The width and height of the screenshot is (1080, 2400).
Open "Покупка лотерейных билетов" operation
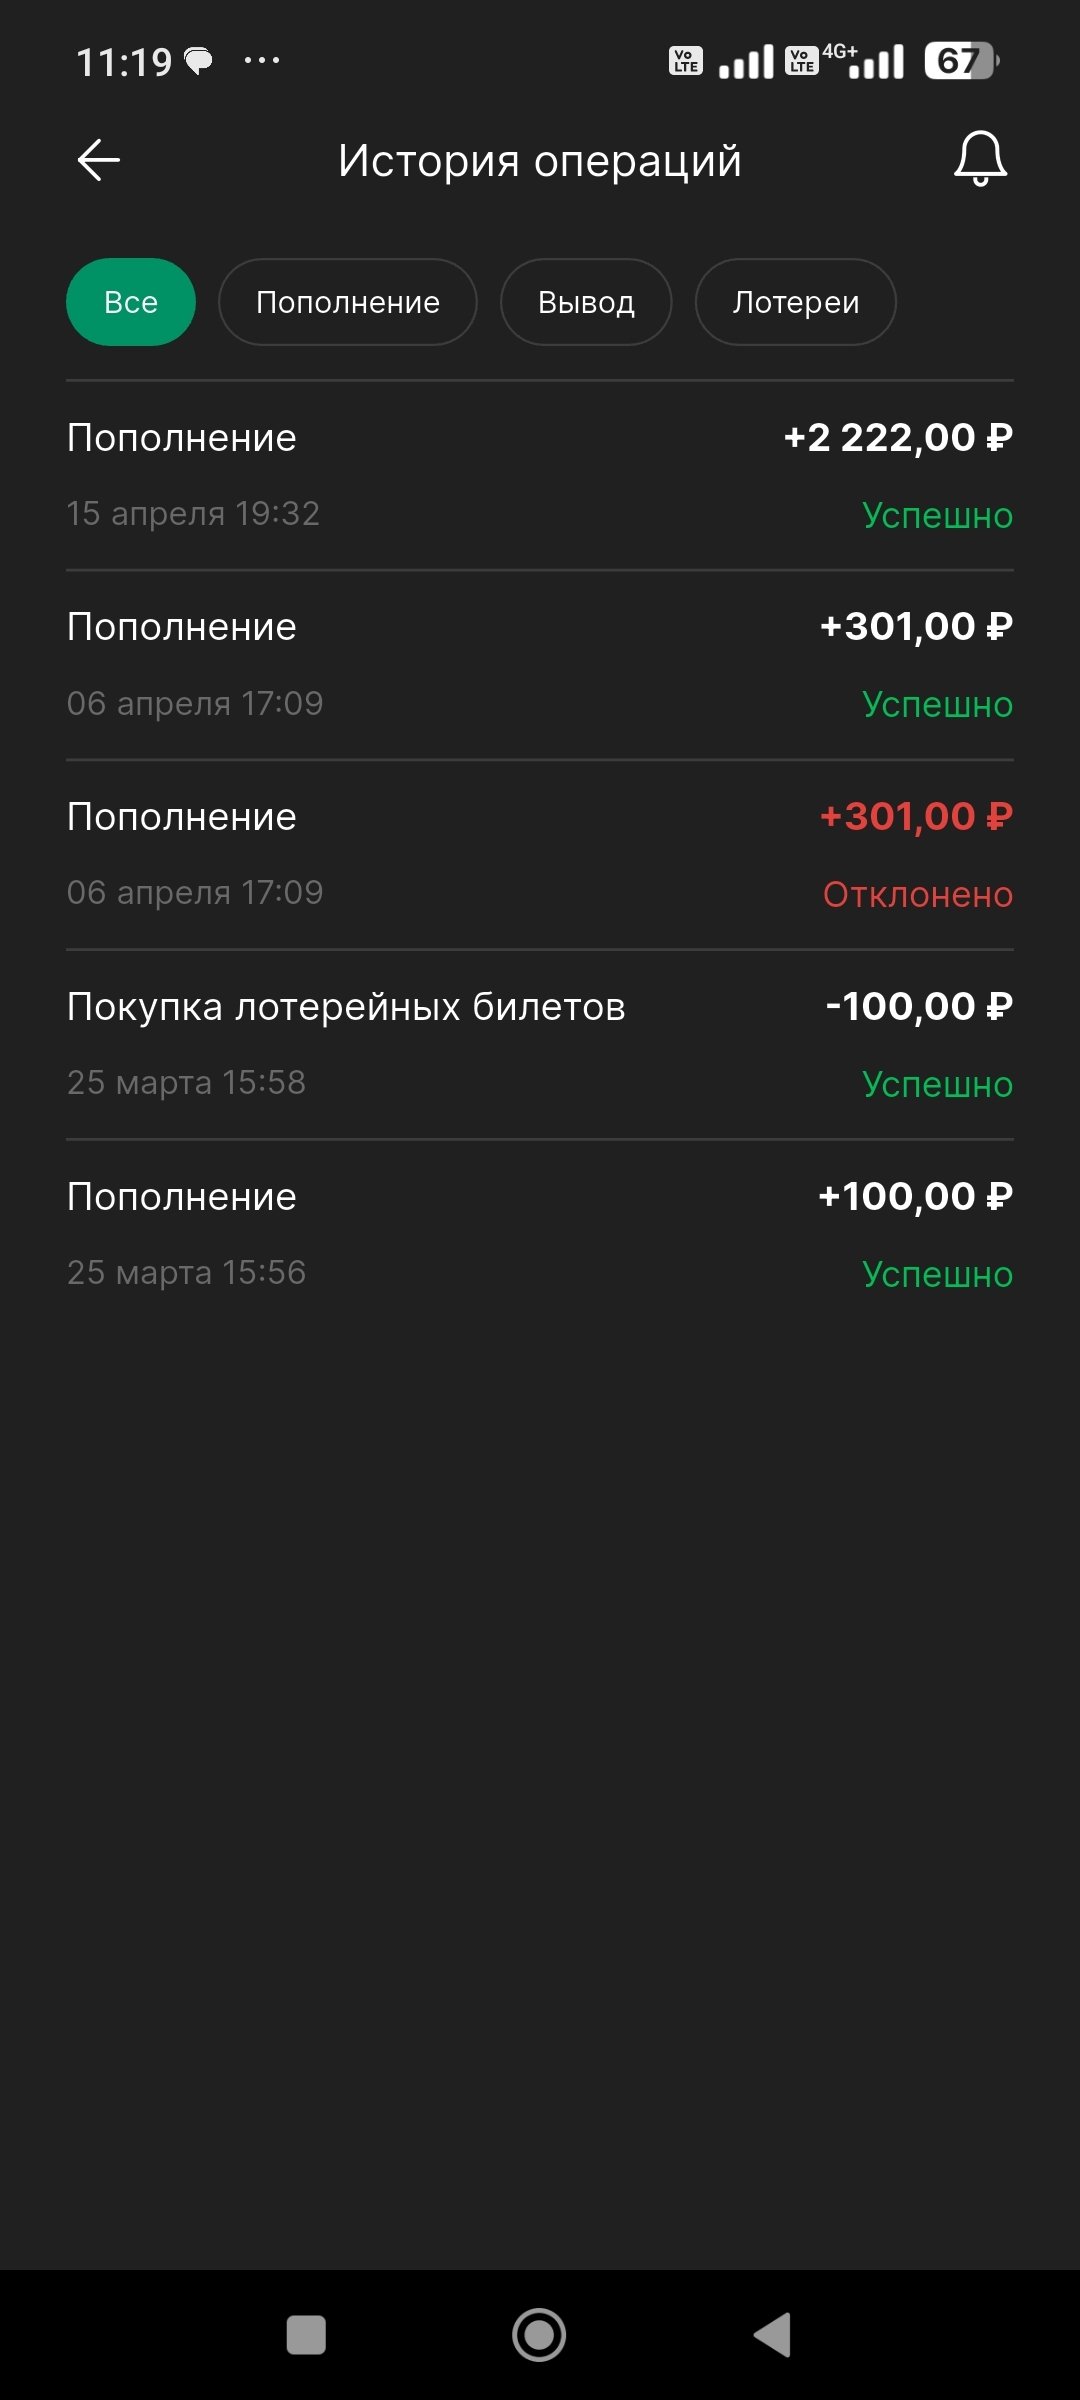point(540,1044)
